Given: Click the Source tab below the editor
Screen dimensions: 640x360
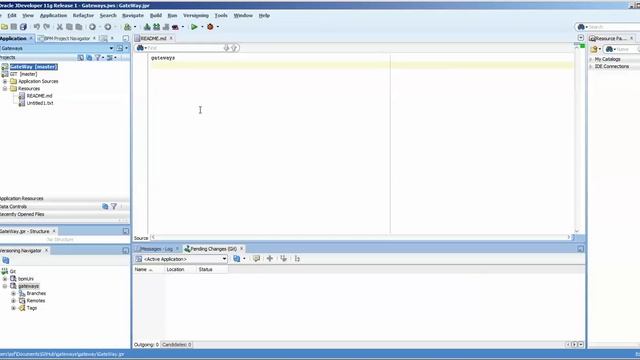Looking at the screenshot, I should (x=141, y=238).
